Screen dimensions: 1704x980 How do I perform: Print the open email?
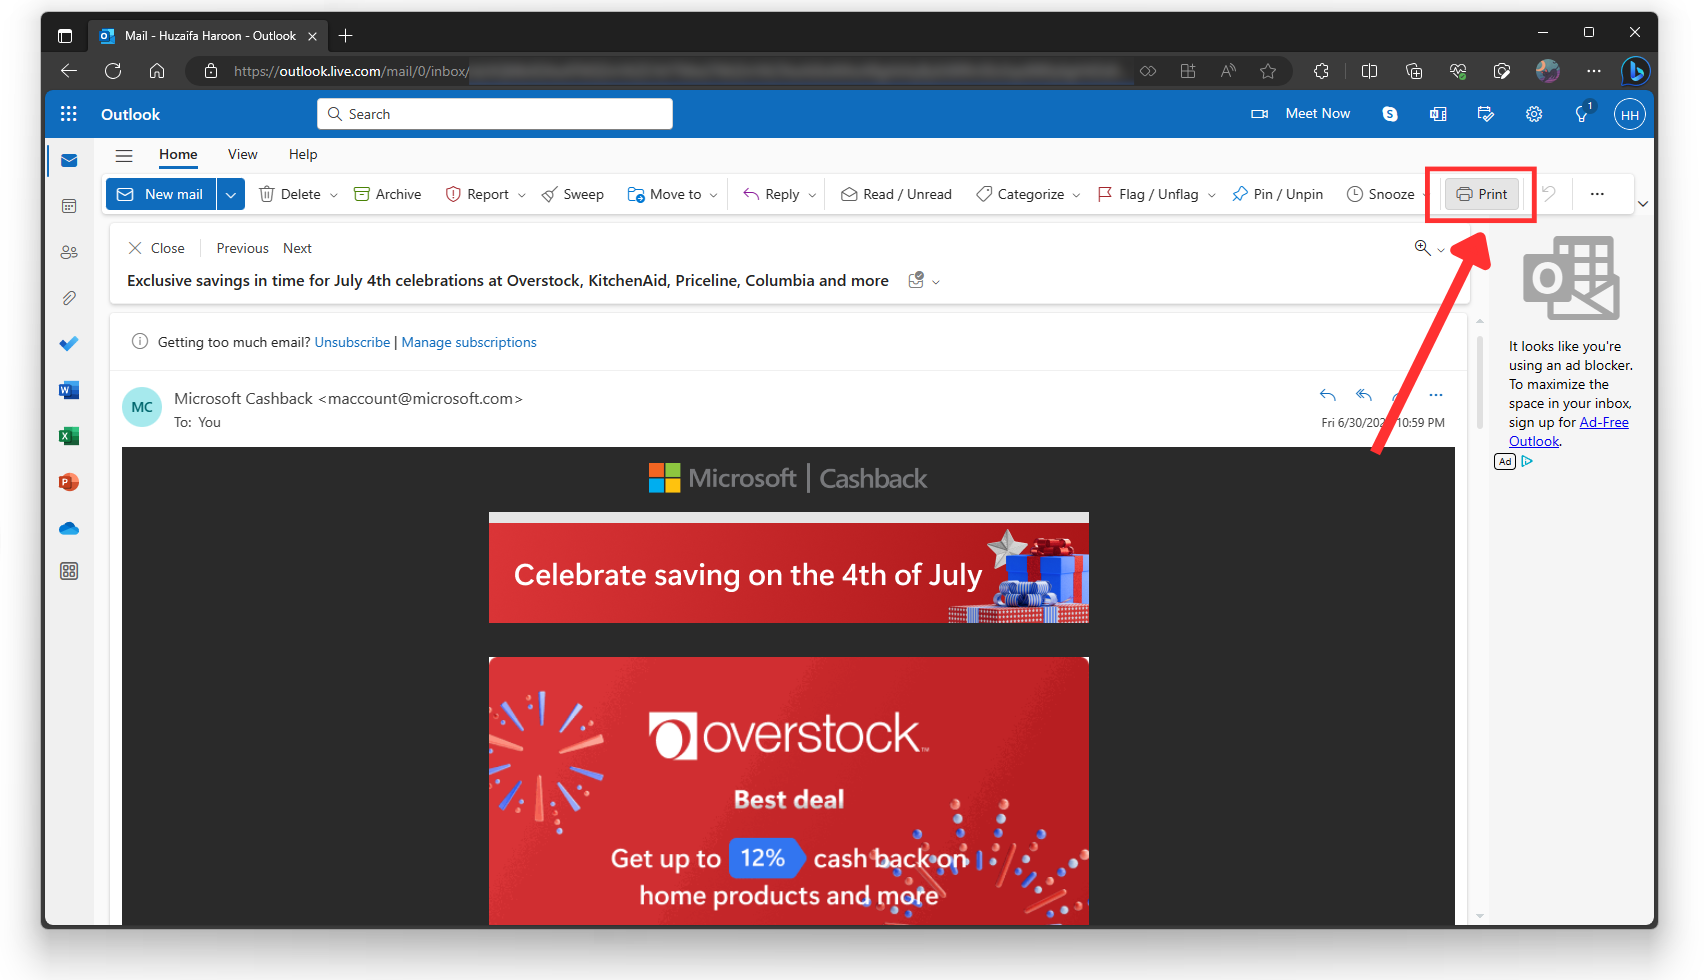click(1481, 194)
